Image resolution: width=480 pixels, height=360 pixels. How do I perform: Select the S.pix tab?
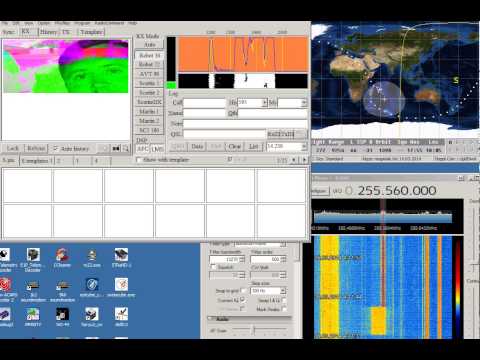9,161
